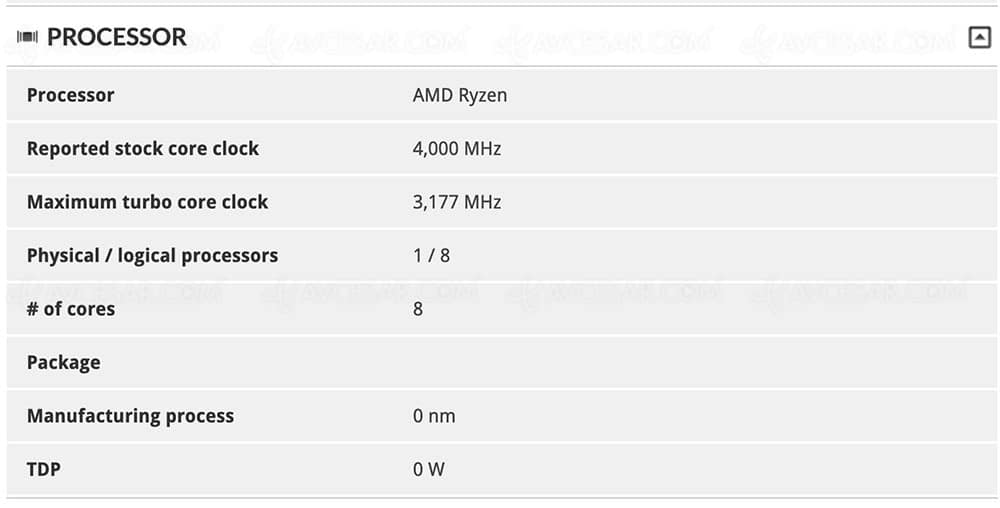Click the 0 W value
This screenshot has width=1000, height=508.
[x=429, y=470]
